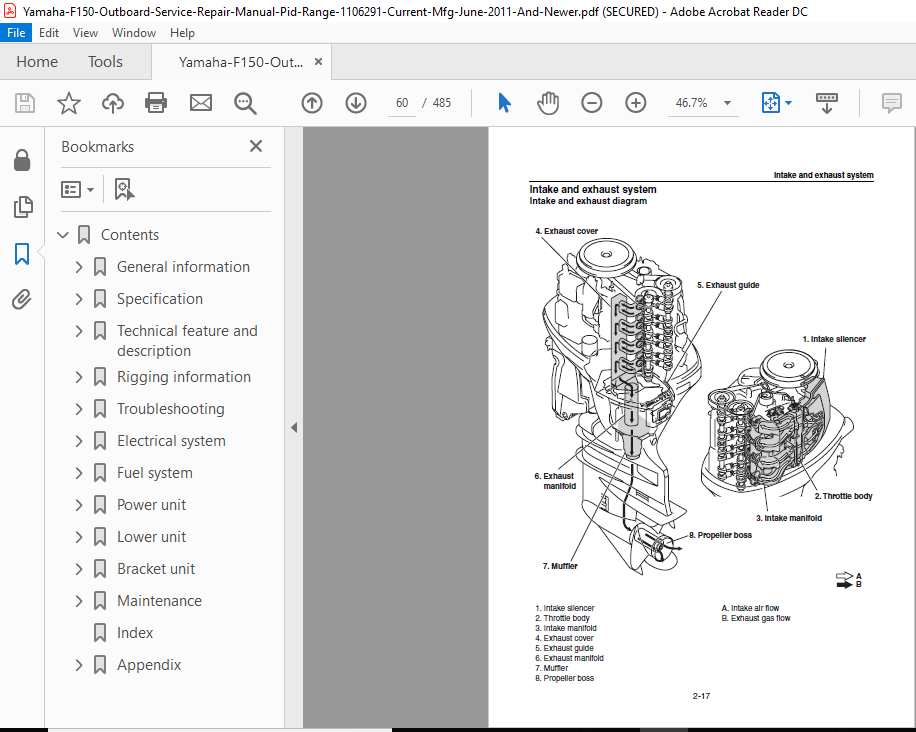Image resolution: width=916 pixels, height=732 pixels.
Task: Zoom out with minus button
Action: click(x=592, y=103)
